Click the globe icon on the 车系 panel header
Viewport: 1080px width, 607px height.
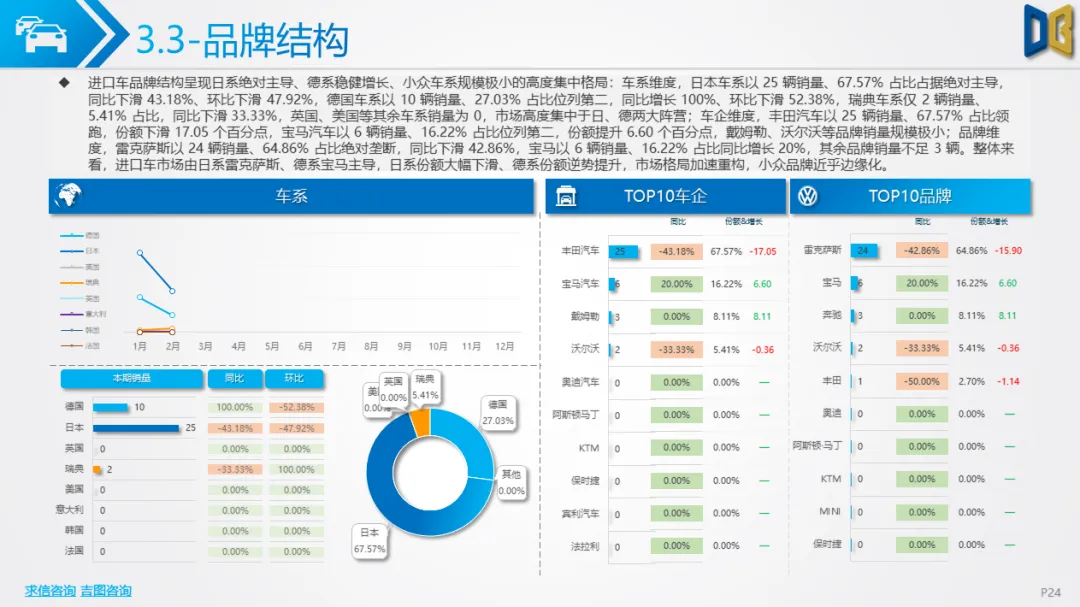(x=67, y=197)
